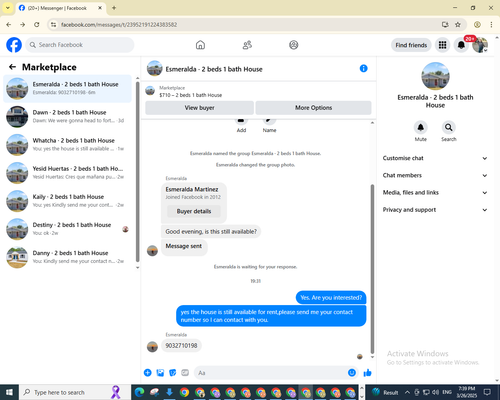Open the account profile picture menu
Screen dimensions: 500x400
click(x=480, y=45)
